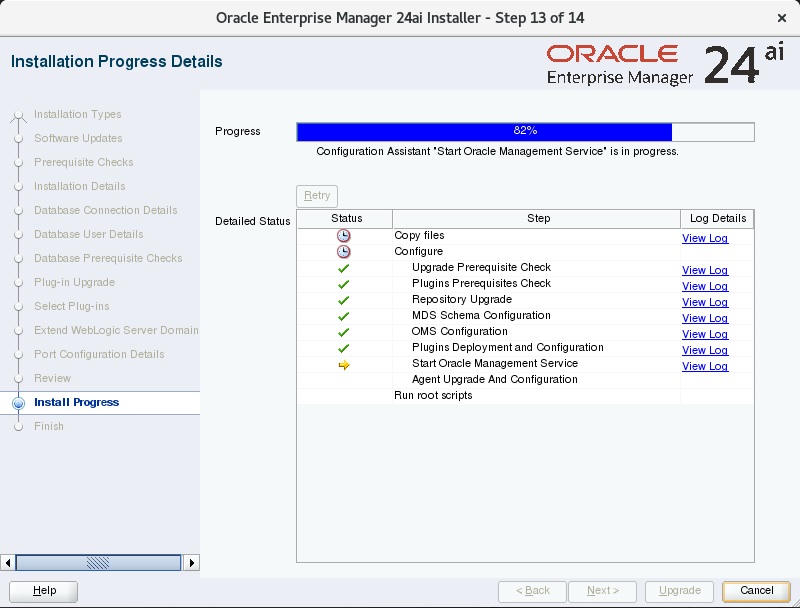Click the right arrow of sidebar scrollbar
This screenshot has width=800, height=608.
click(191, 563)
